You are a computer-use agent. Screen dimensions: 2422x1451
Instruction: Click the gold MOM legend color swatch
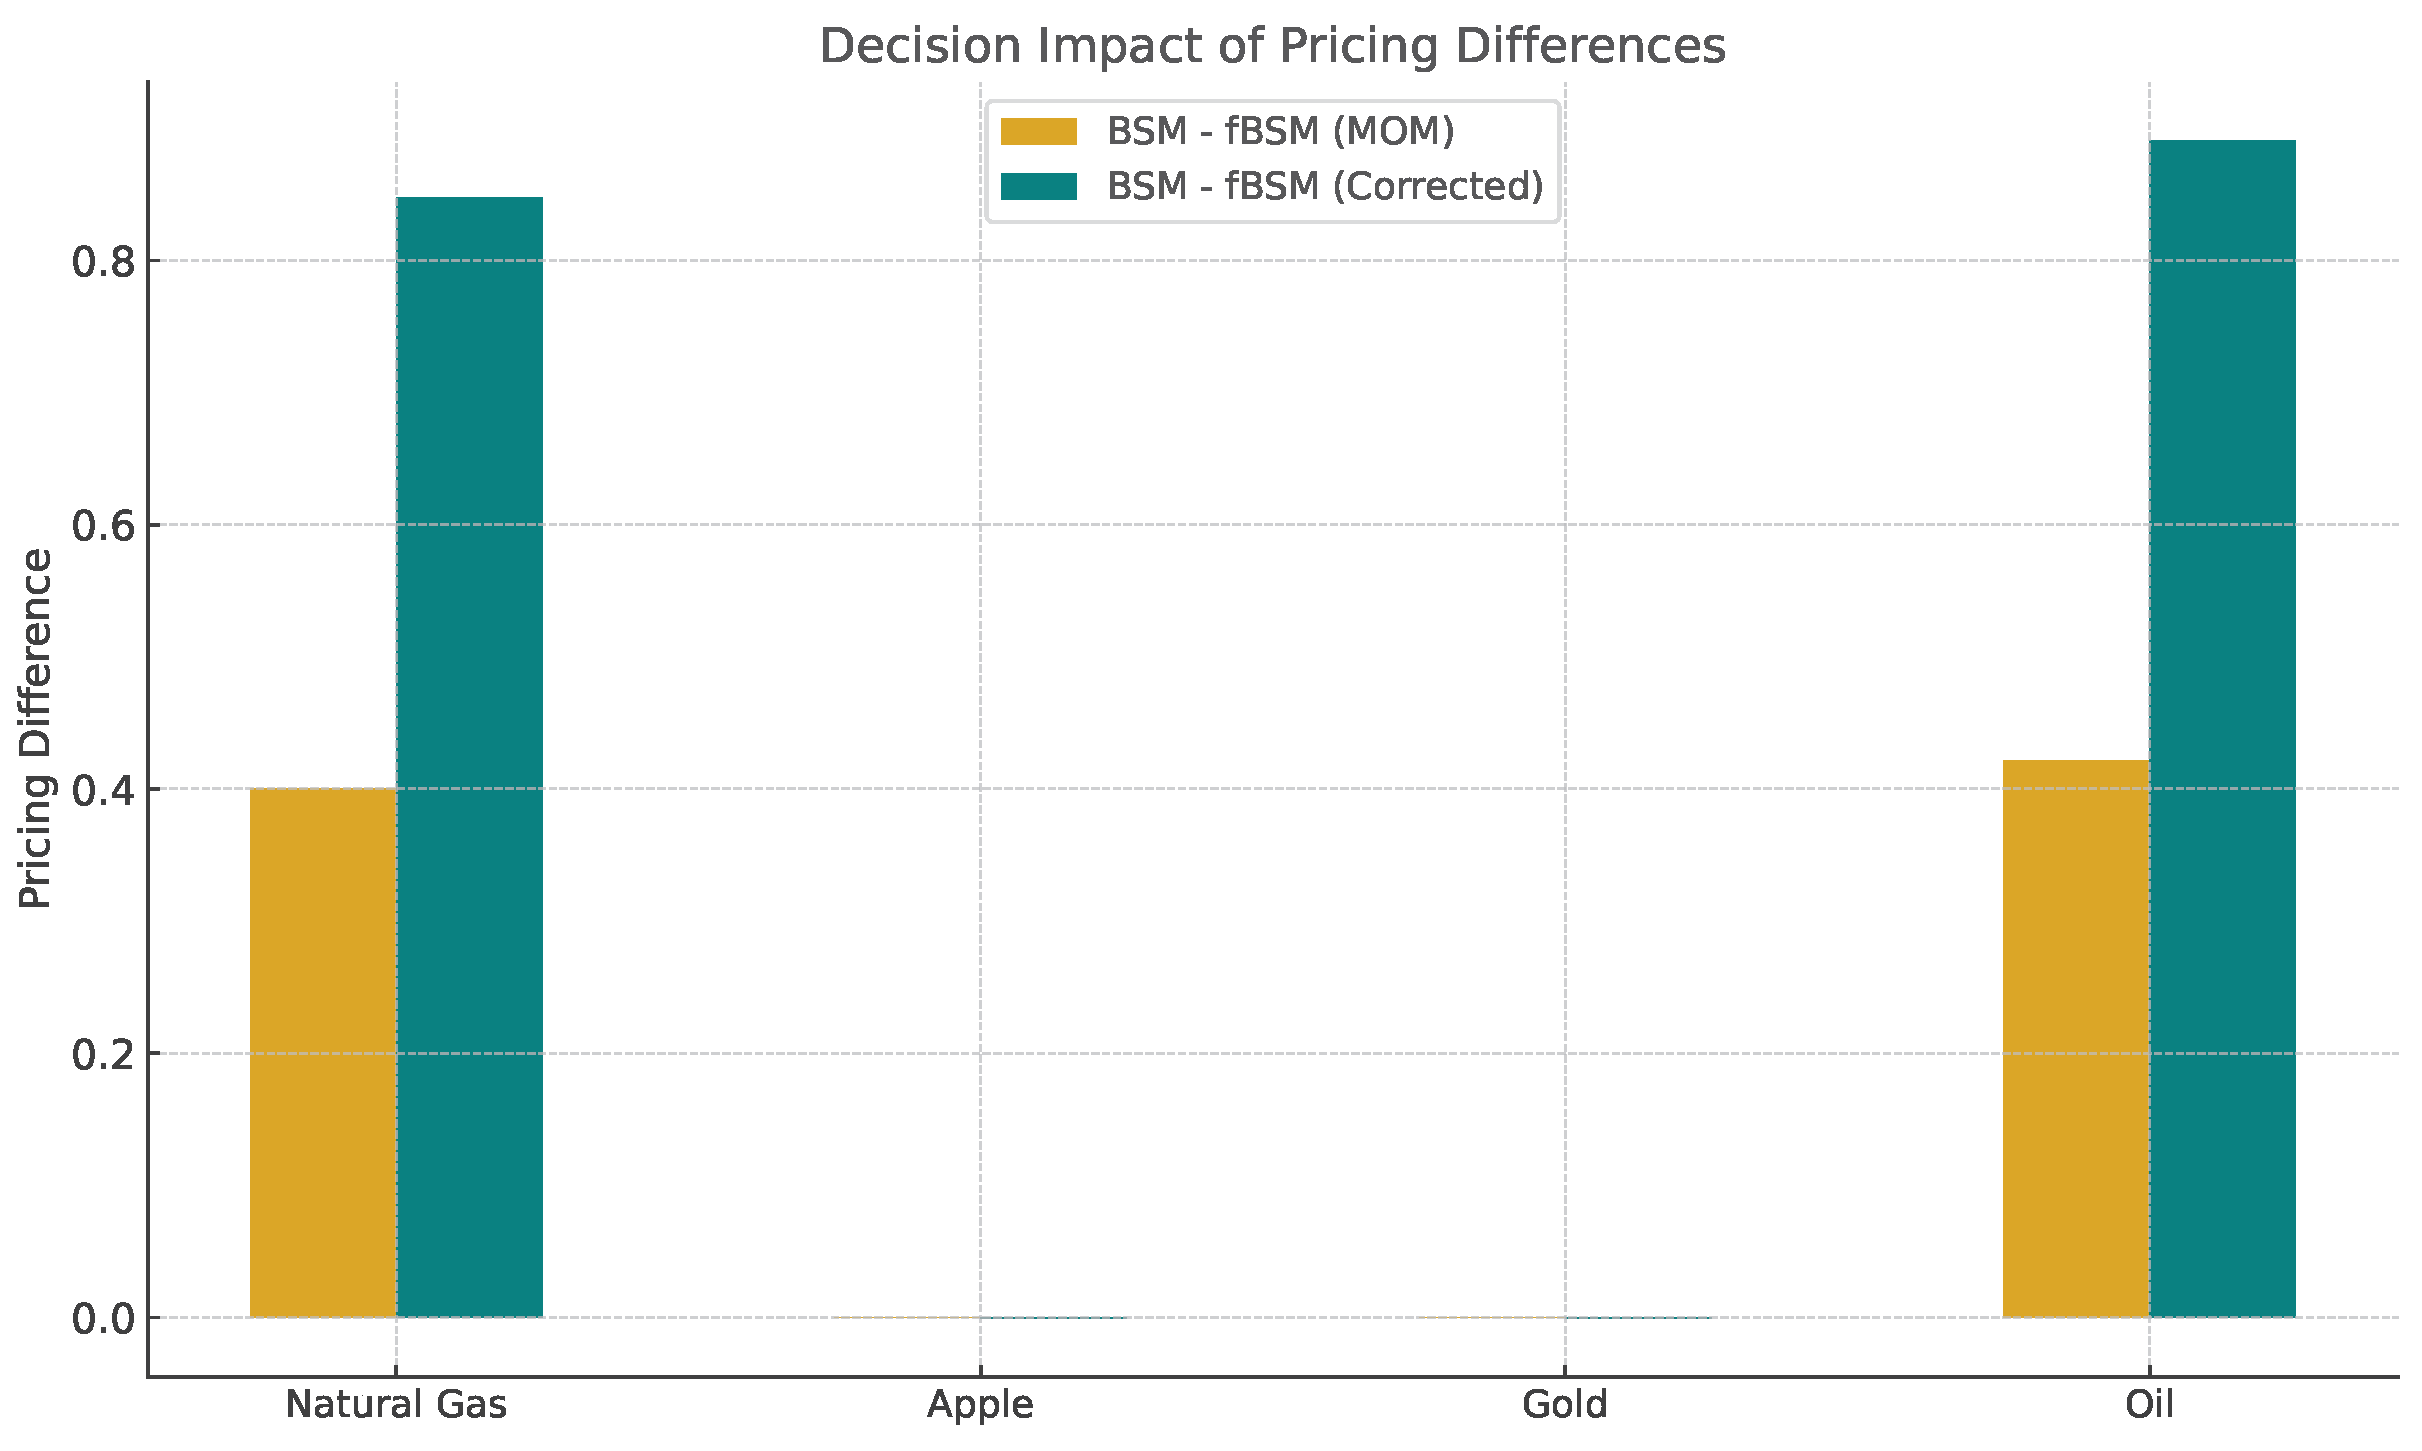coord(1038,131)
